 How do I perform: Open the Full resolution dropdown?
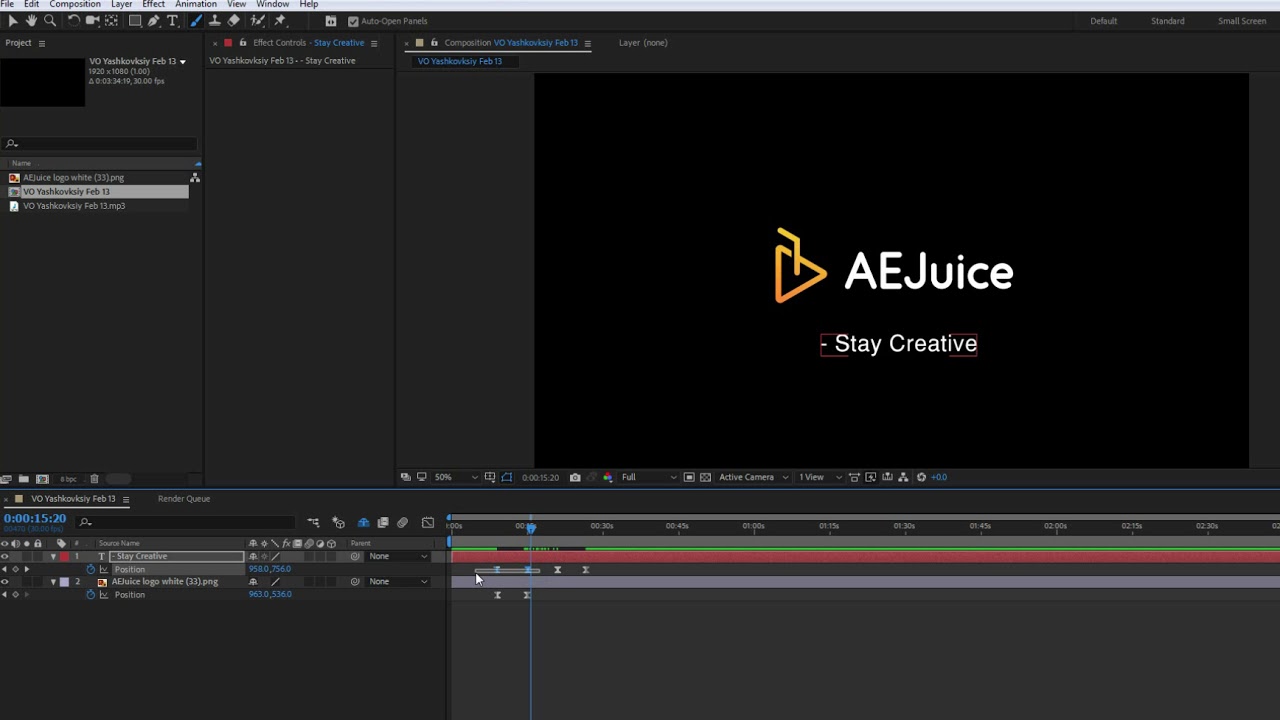(x=648, y=477)
